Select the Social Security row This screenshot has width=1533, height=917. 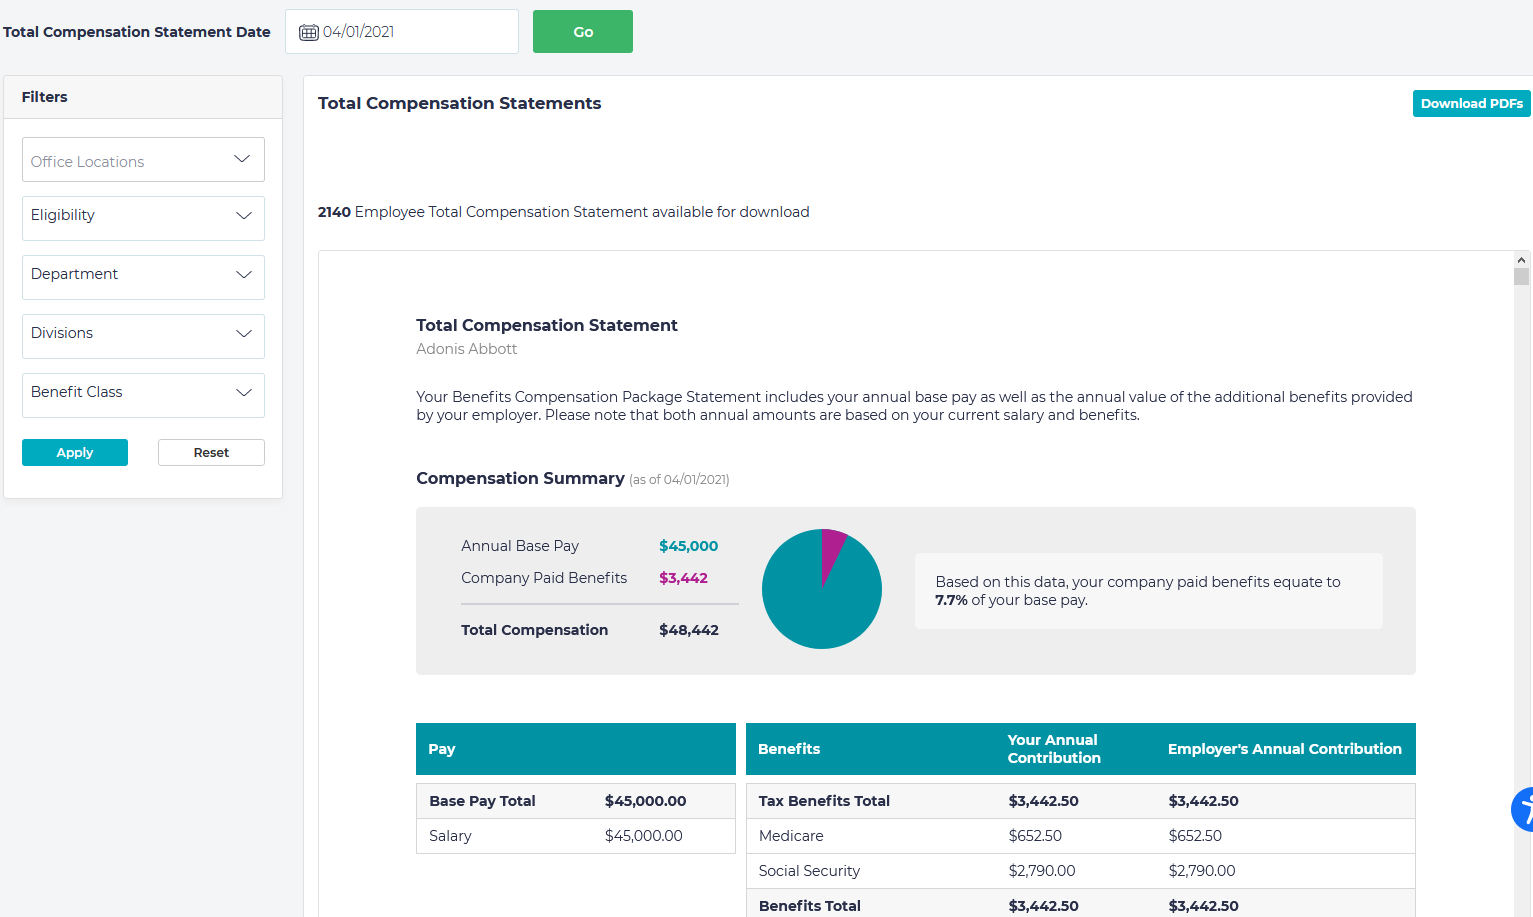coord(809,871)
